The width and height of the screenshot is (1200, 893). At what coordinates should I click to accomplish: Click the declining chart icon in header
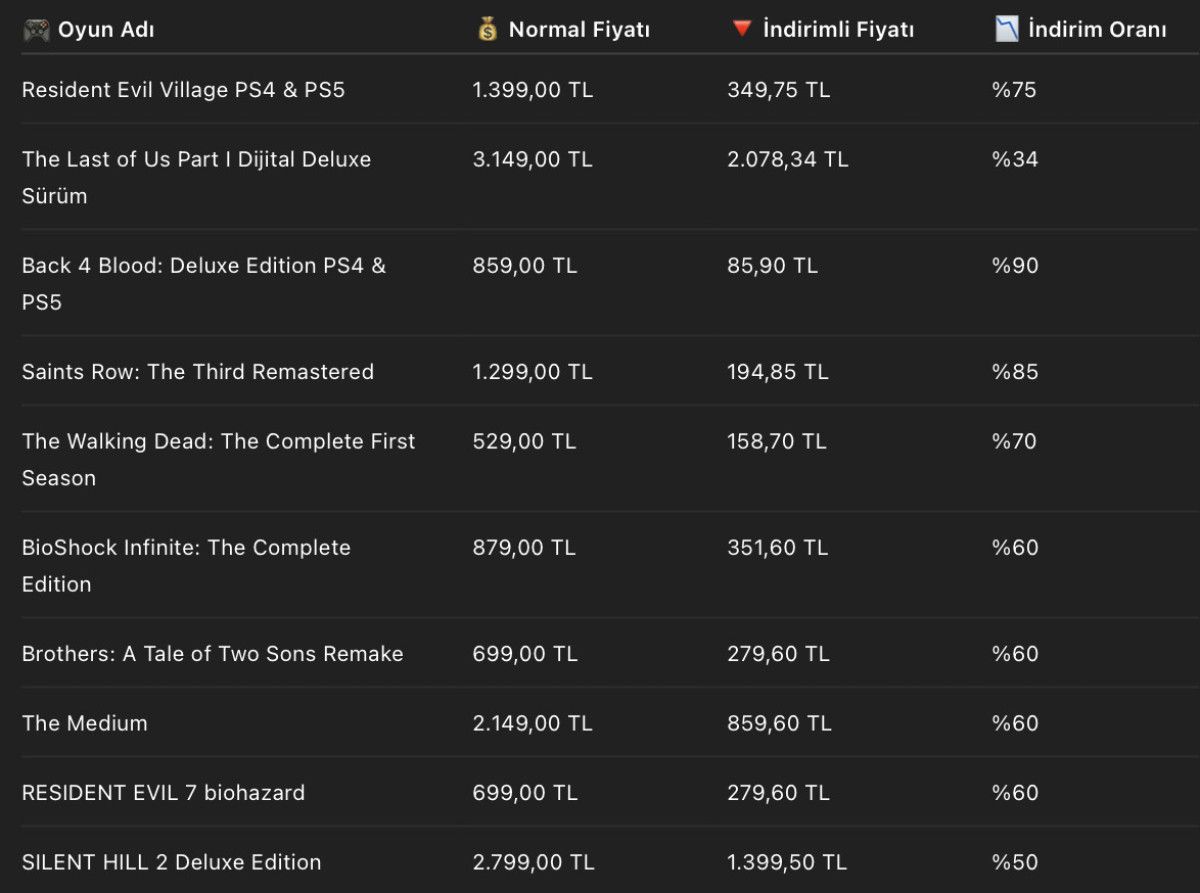[1006, 30]
